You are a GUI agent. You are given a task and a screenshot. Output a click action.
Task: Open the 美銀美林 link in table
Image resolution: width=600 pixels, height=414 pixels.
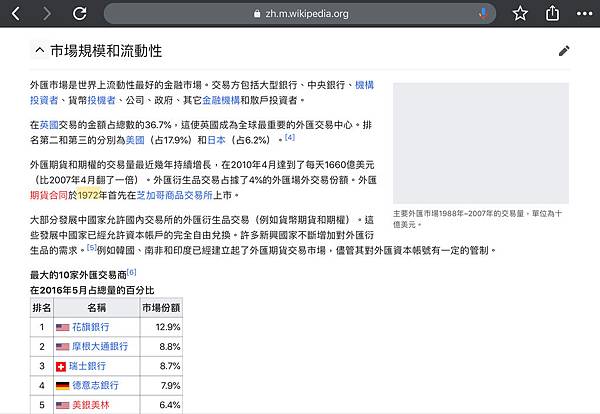click(91, 405)
